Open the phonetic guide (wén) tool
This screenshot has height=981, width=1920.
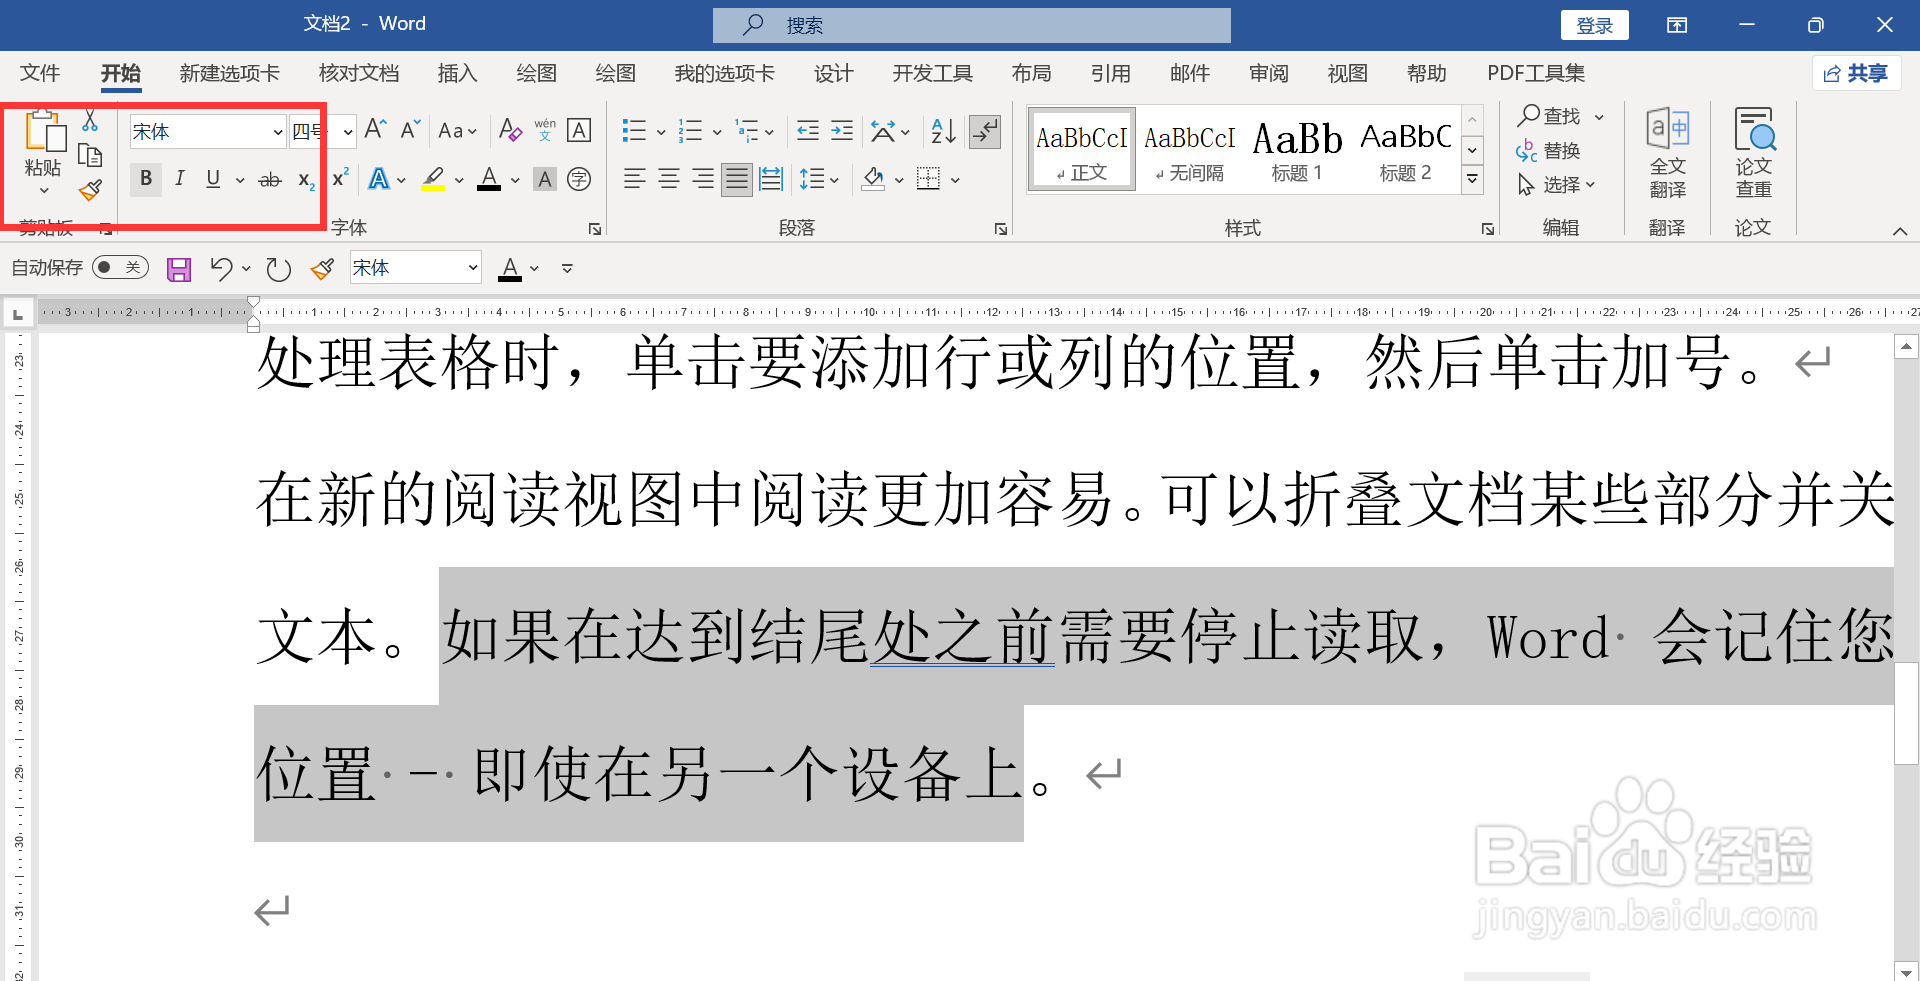(x=545, y=130)
